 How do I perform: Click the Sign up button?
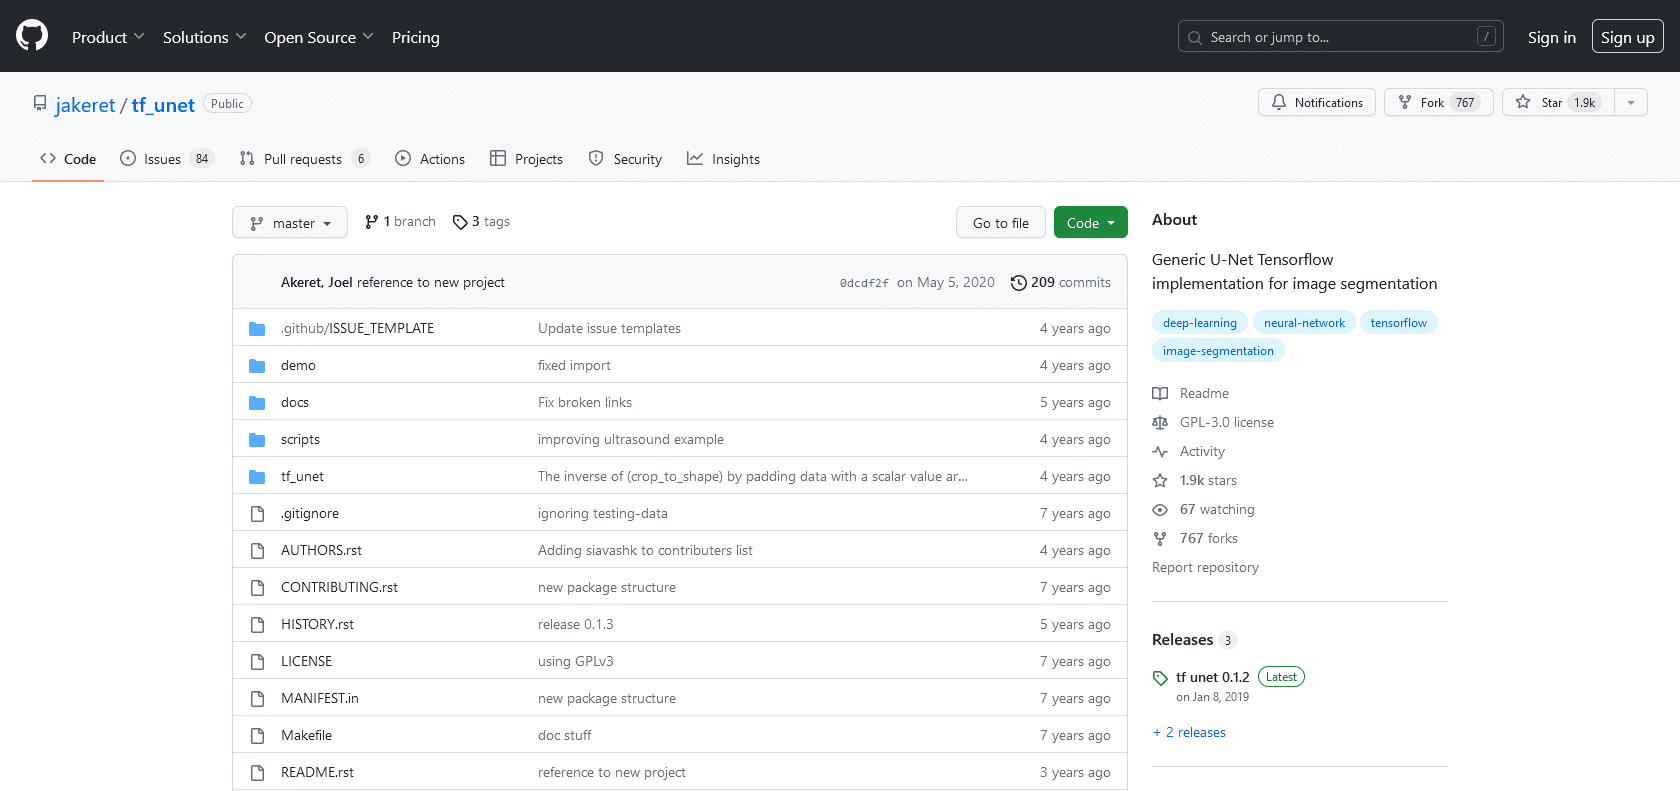point(1627,37)
